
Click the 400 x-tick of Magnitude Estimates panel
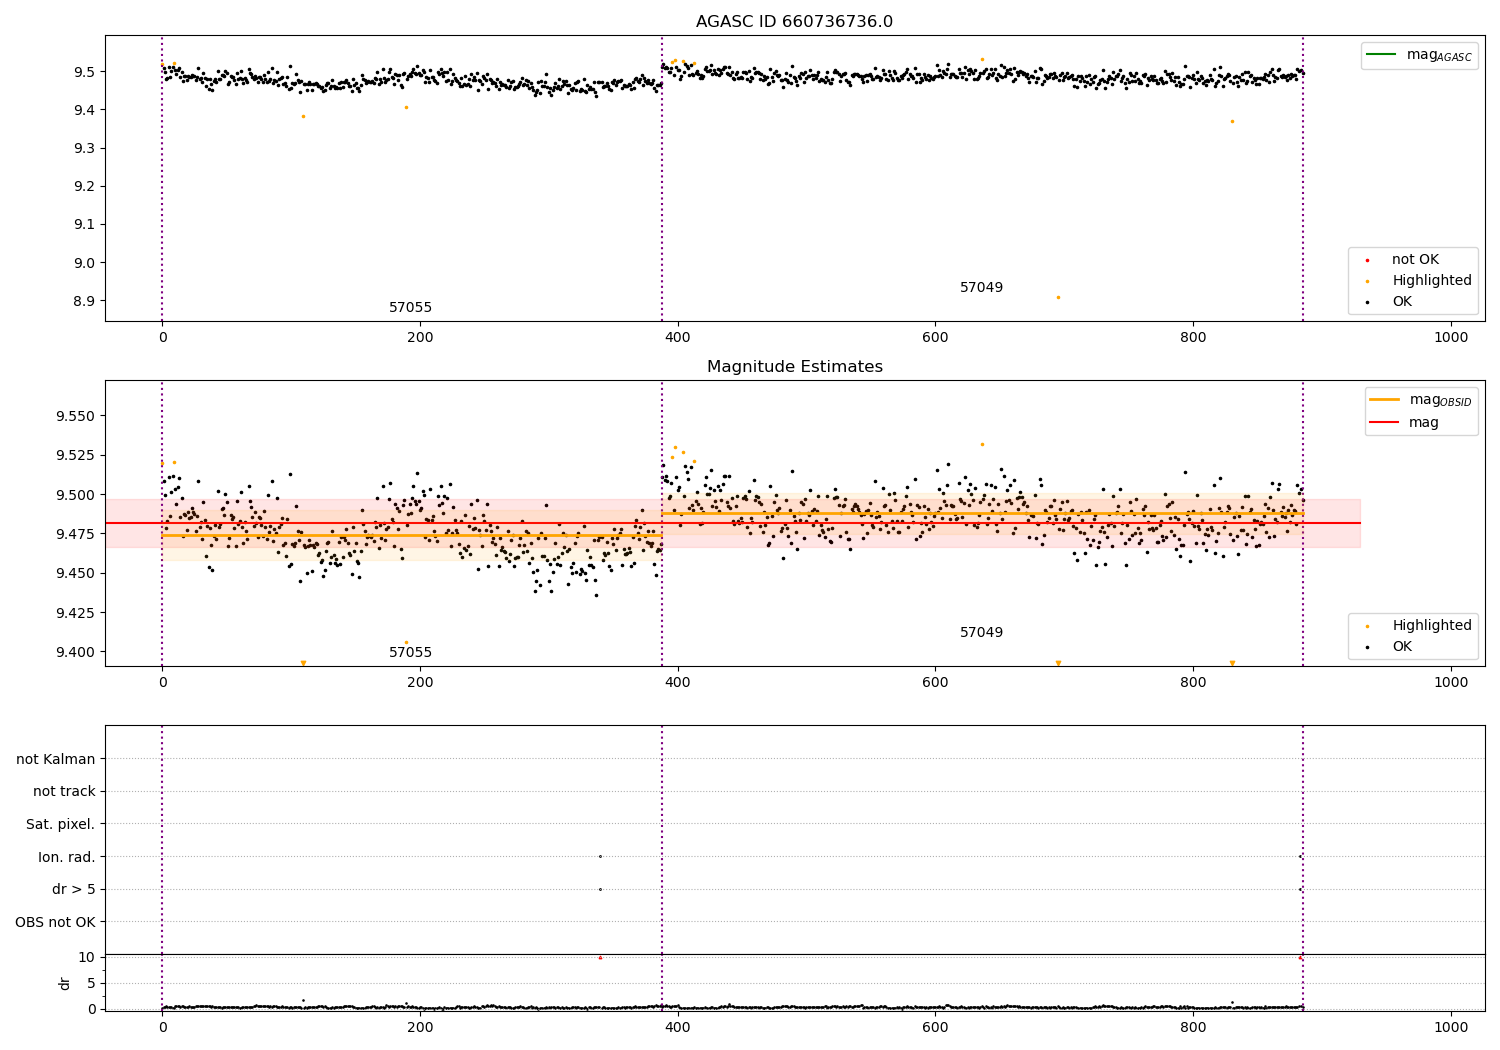tap(678, 683)
